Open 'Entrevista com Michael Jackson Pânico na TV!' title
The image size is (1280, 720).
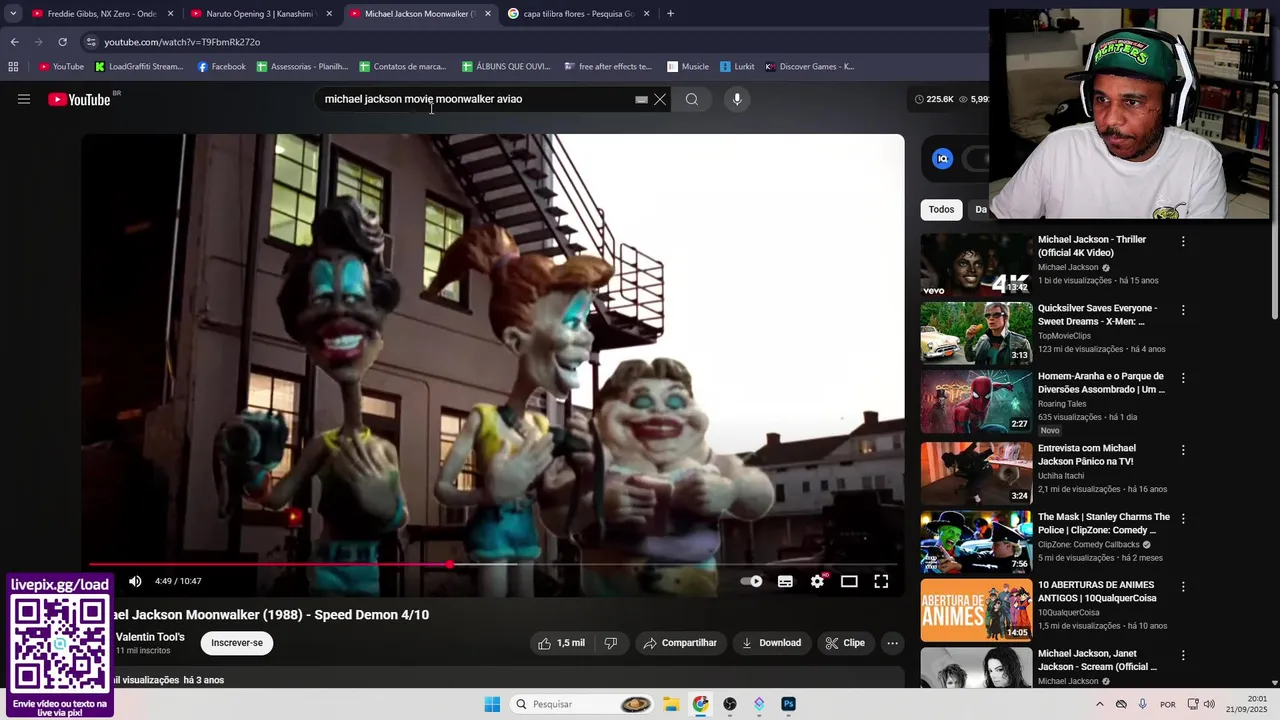pos(1087,455)
